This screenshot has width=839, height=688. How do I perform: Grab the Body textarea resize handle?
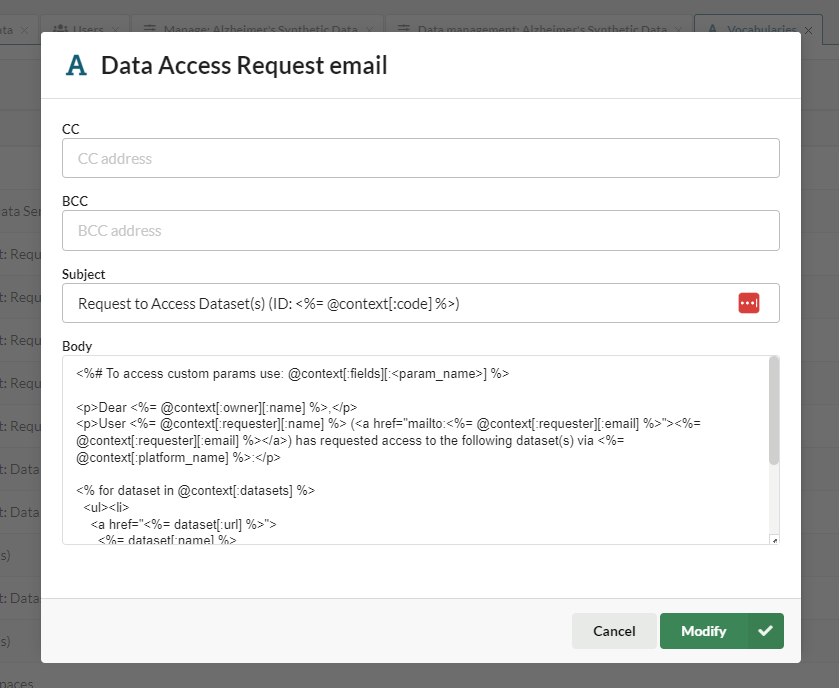tap(774, 540)
